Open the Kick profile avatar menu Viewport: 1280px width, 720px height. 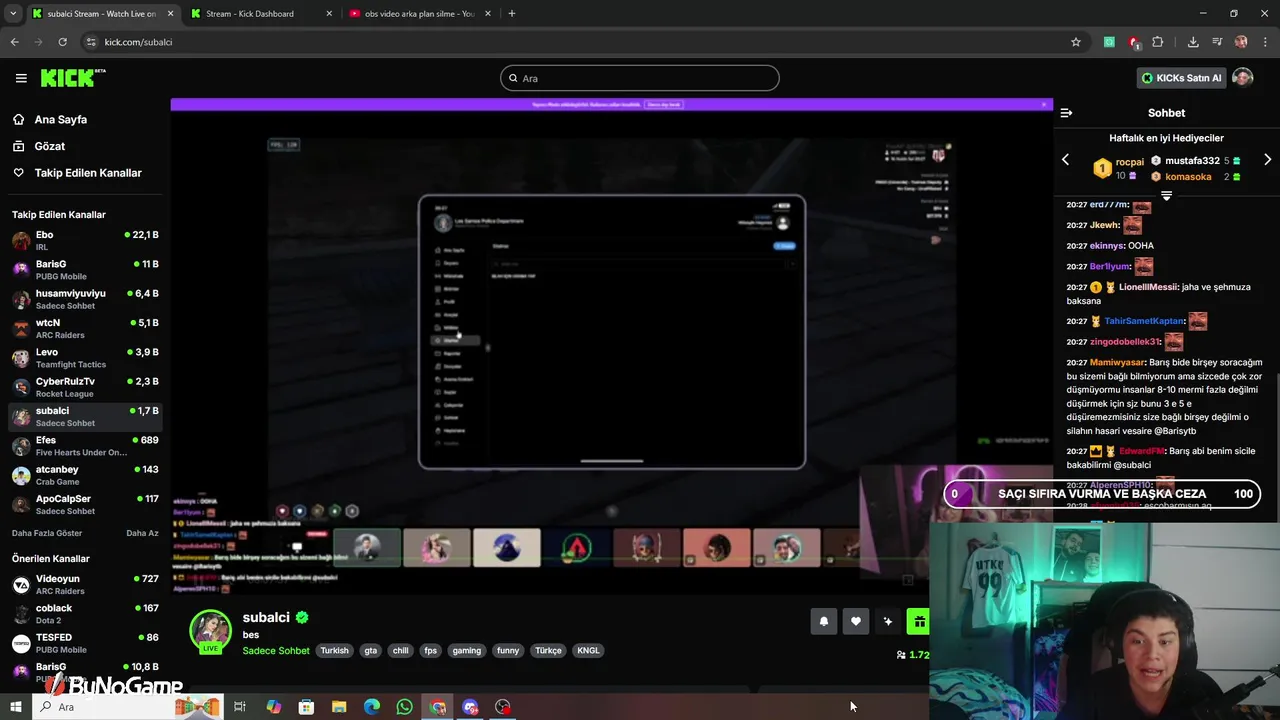coord(1242,78)
